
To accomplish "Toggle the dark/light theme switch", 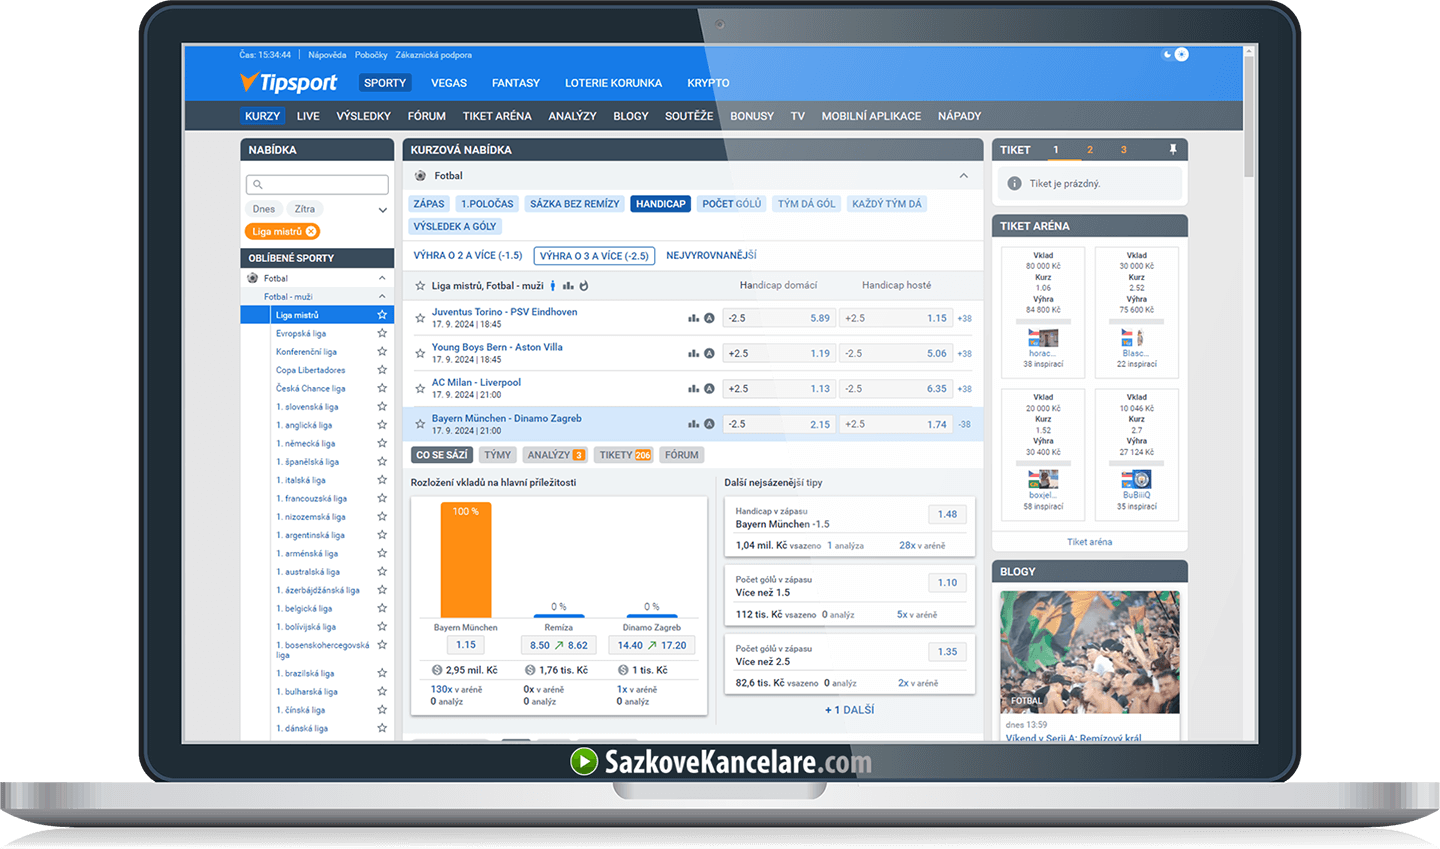I will (x=1175, y=54).
